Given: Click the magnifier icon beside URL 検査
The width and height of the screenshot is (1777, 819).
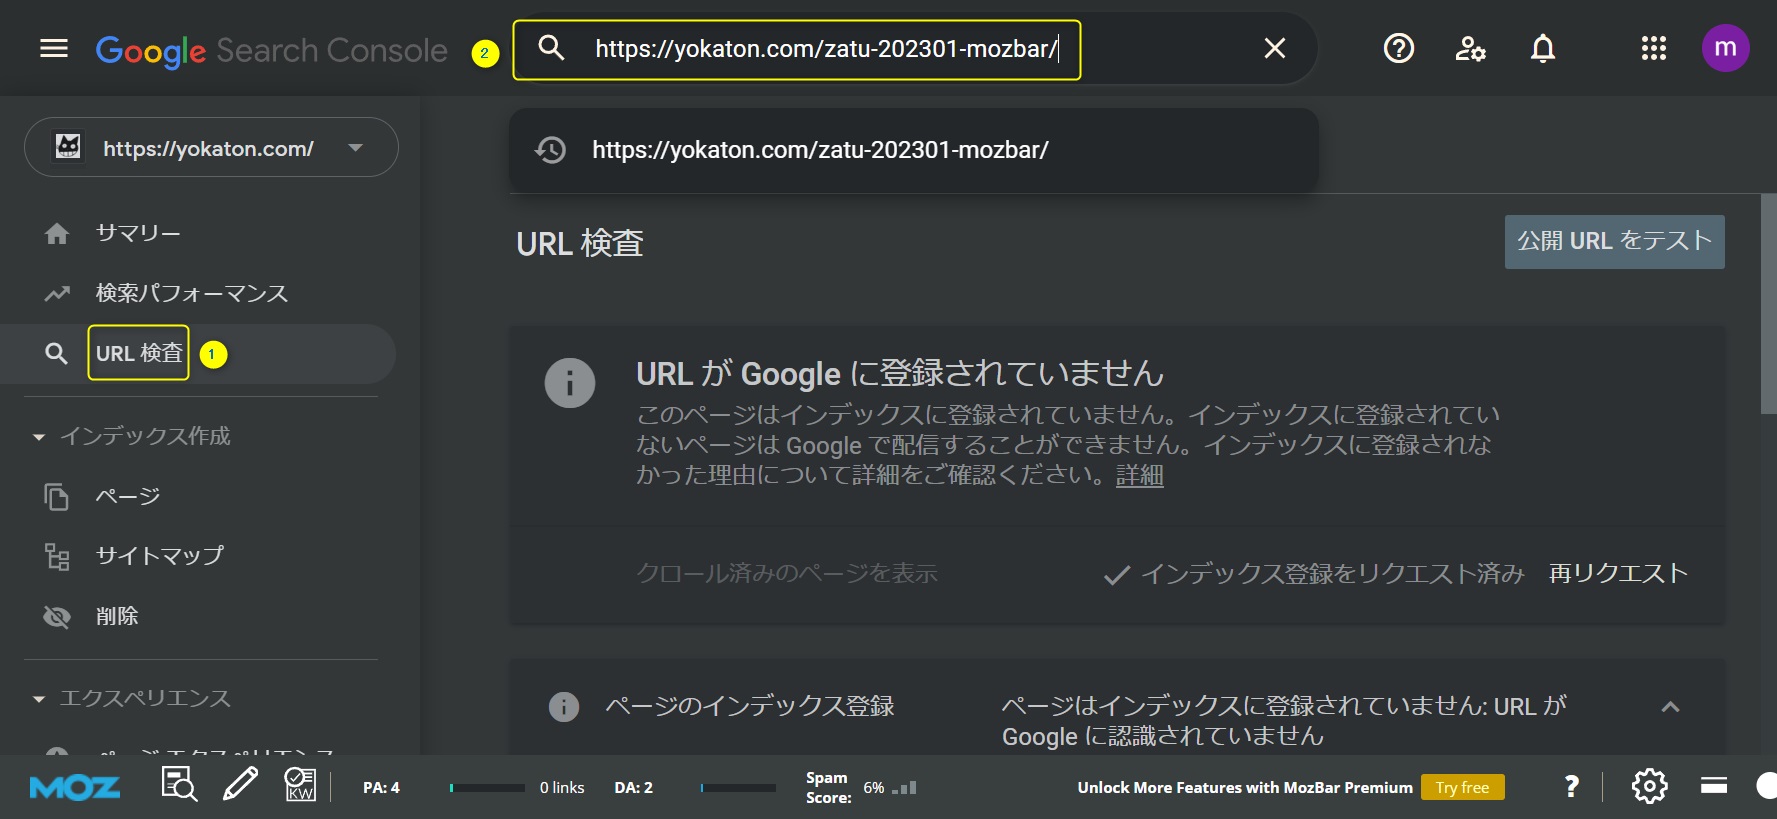Looking at the screenshot, I should click(56, 353).
